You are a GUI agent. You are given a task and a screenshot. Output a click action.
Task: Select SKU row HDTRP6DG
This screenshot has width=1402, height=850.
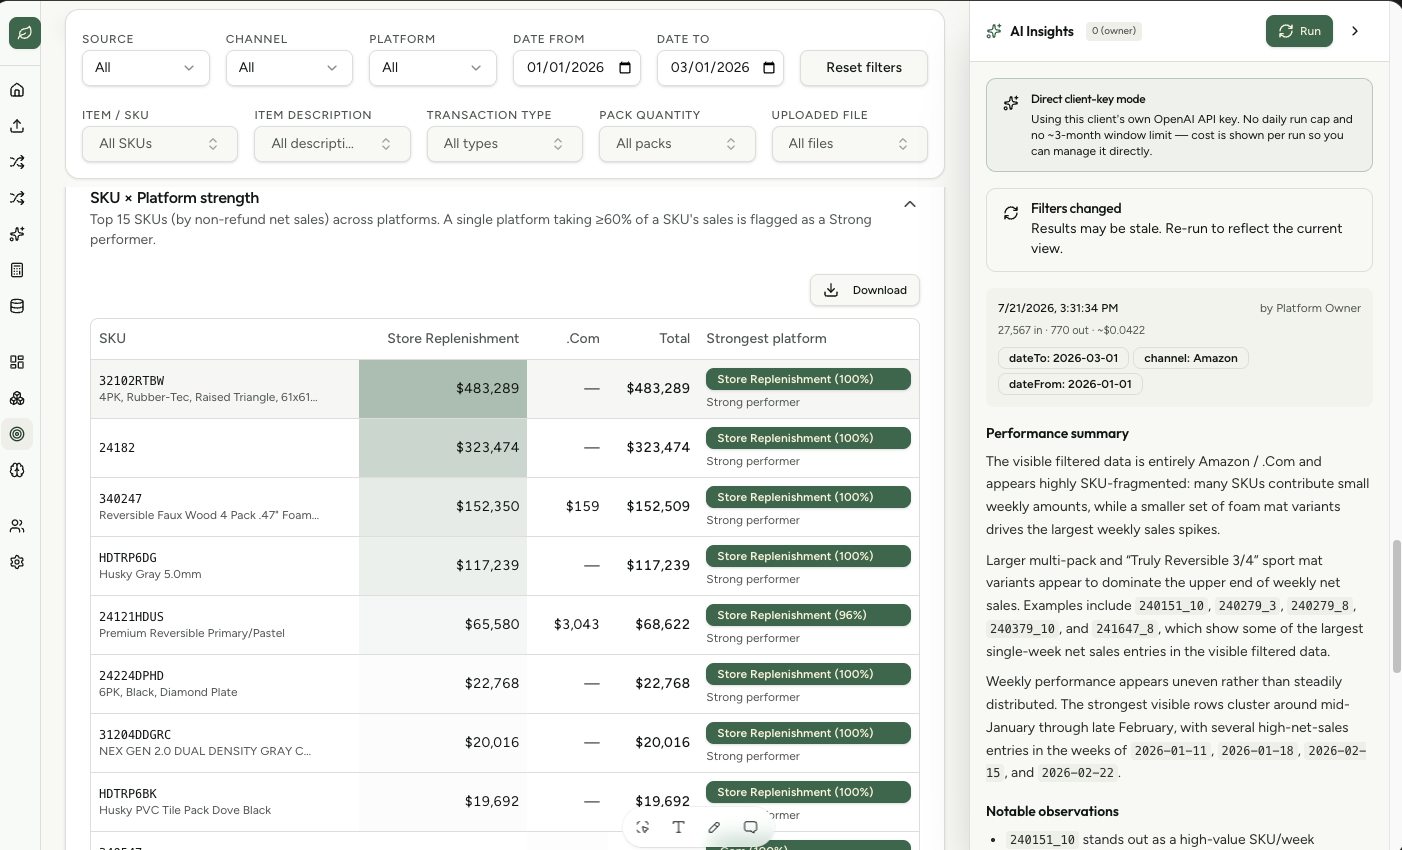point(505,566)
